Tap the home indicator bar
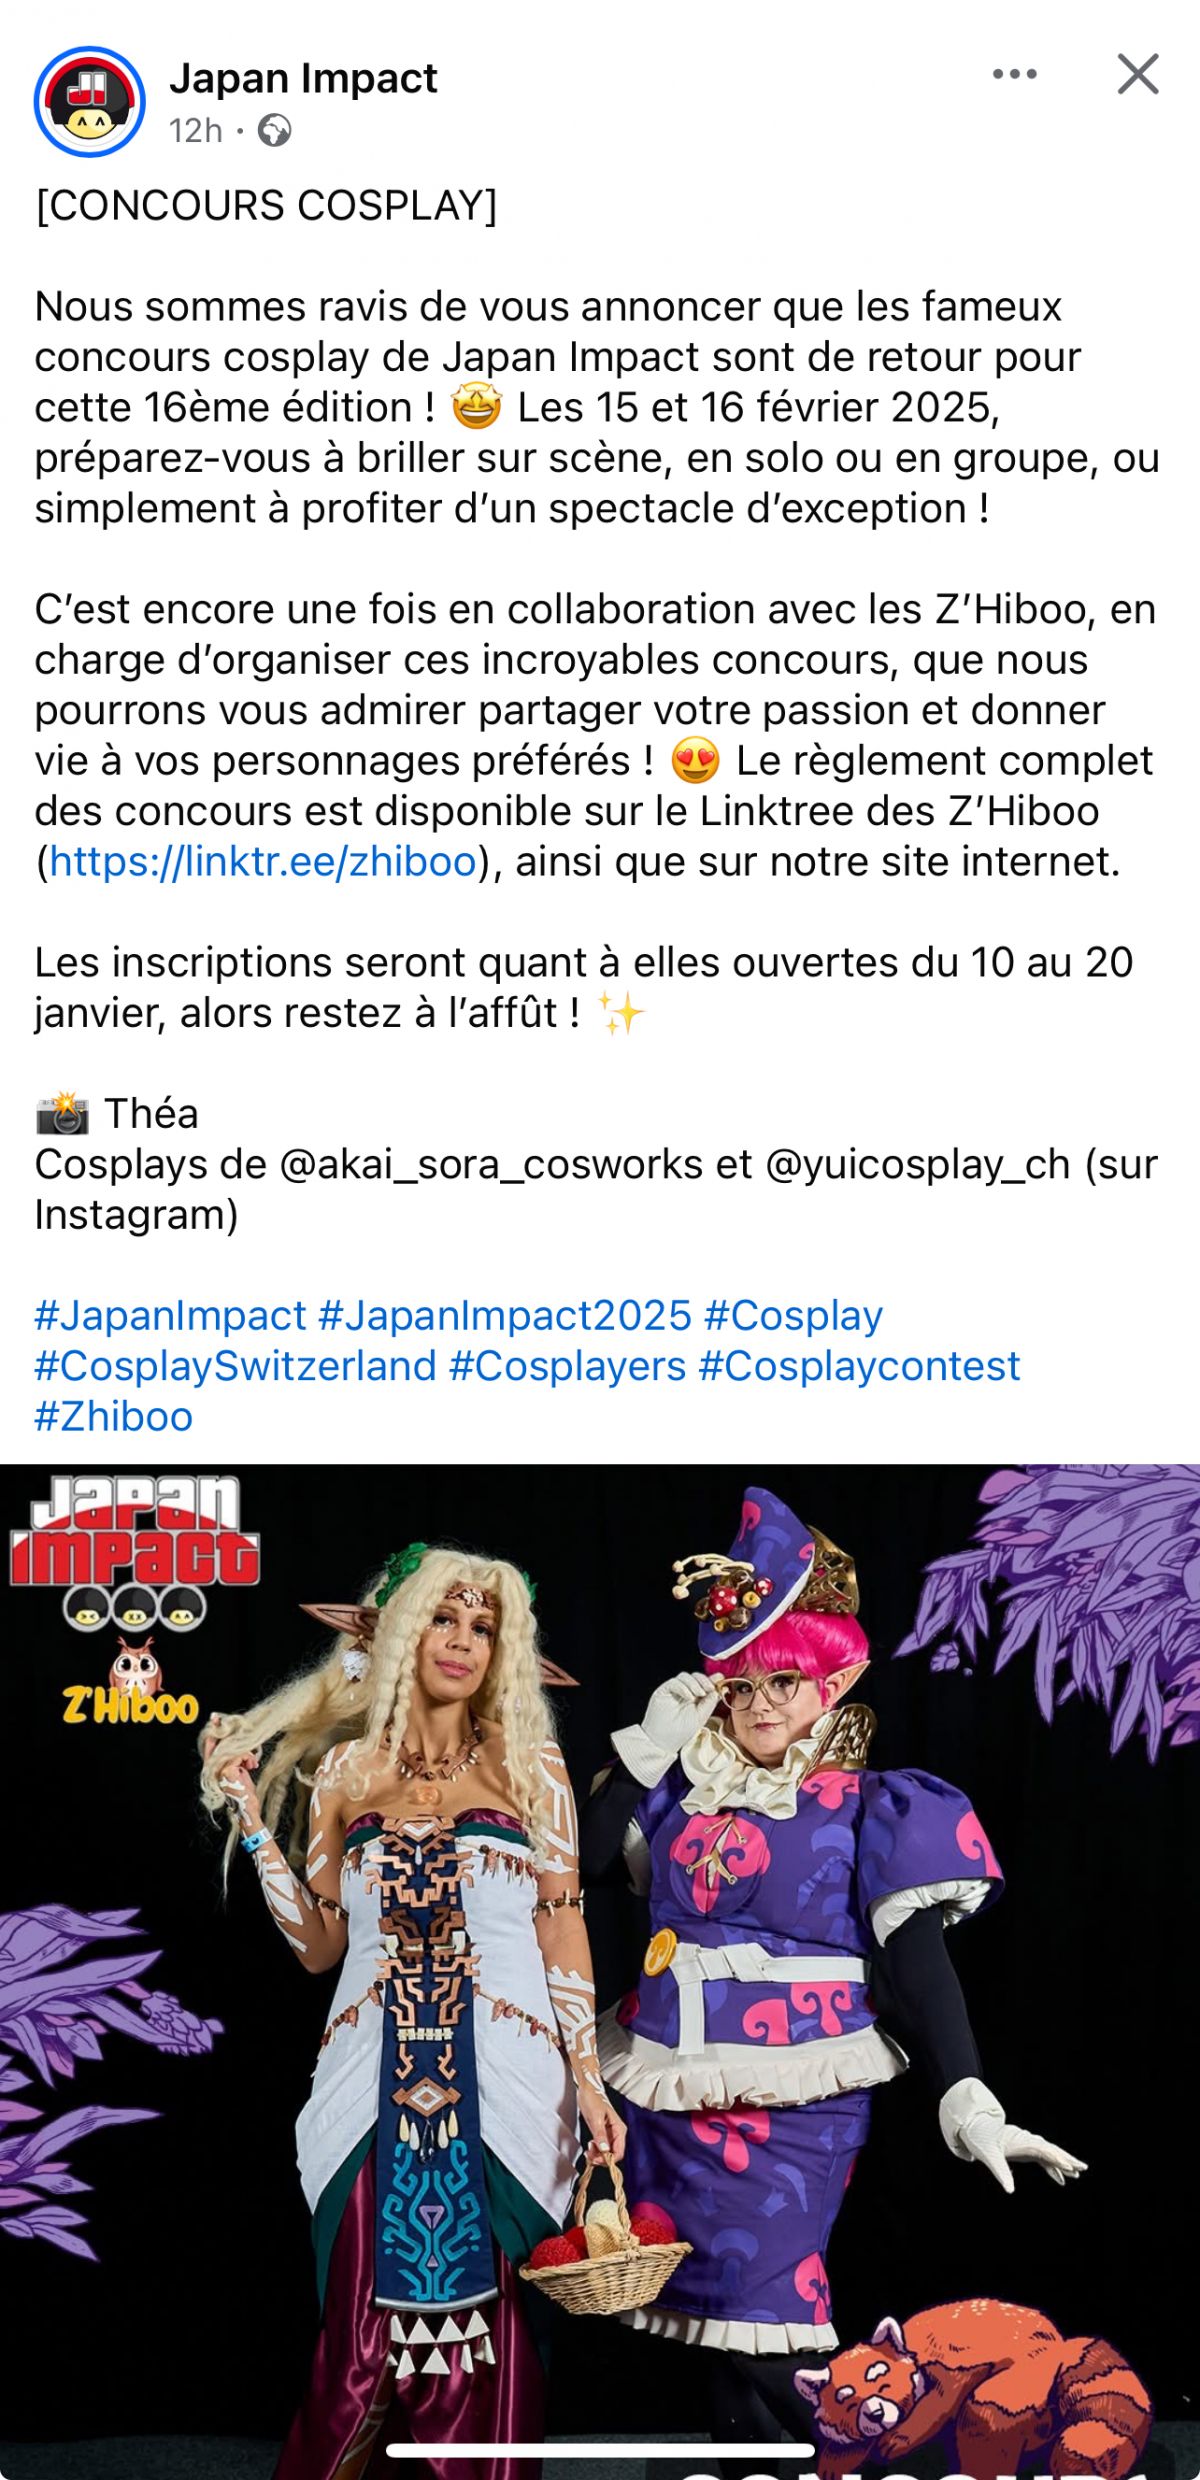 pos(600,2450)
